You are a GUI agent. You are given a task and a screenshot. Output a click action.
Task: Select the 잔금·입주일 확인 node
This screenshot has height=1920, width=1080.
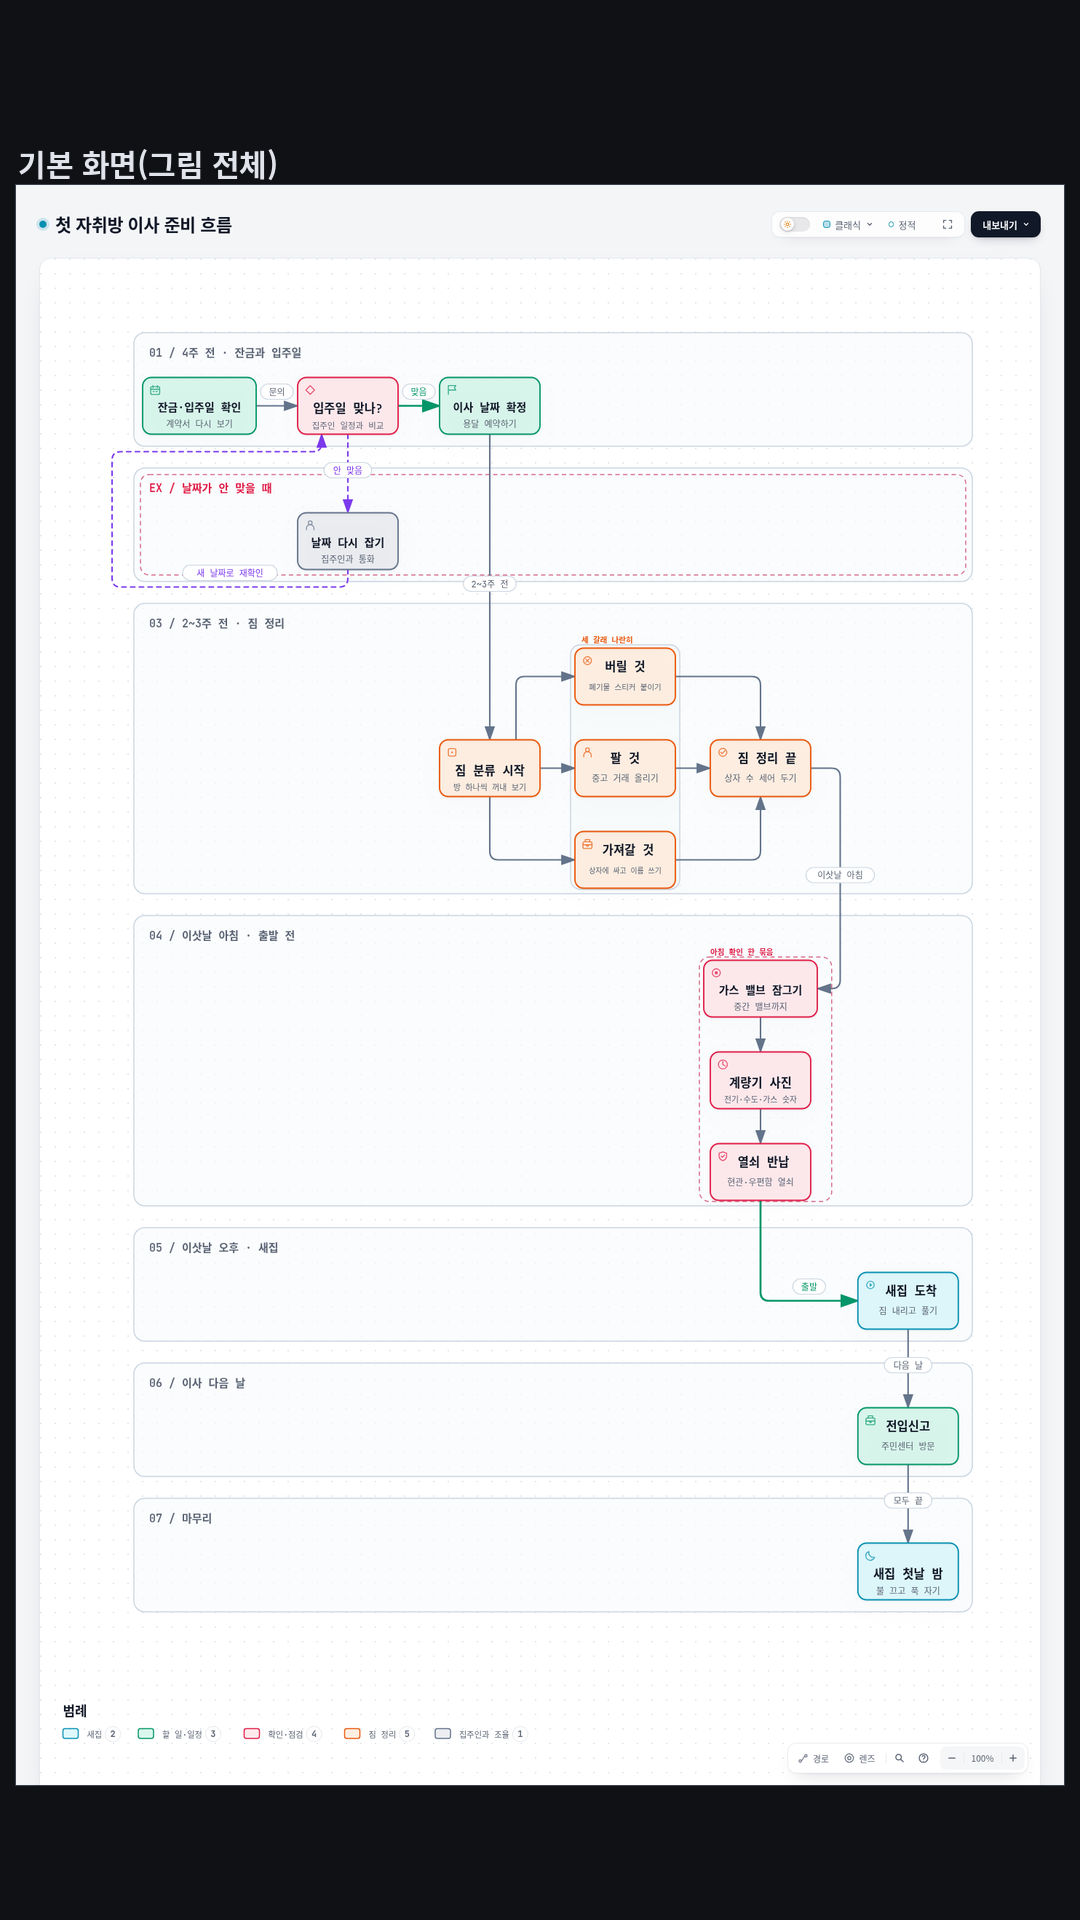coord(199,406)
